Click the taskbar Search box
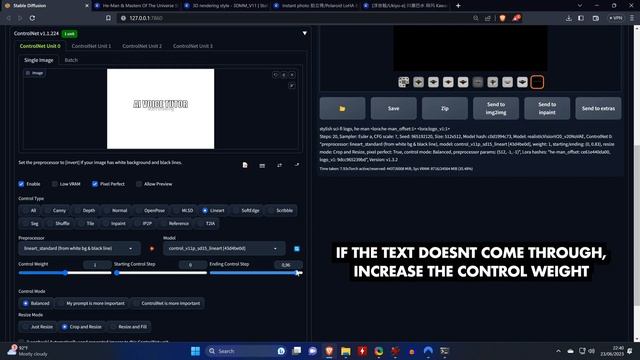The image size is (640, 360). click(246, 351)
